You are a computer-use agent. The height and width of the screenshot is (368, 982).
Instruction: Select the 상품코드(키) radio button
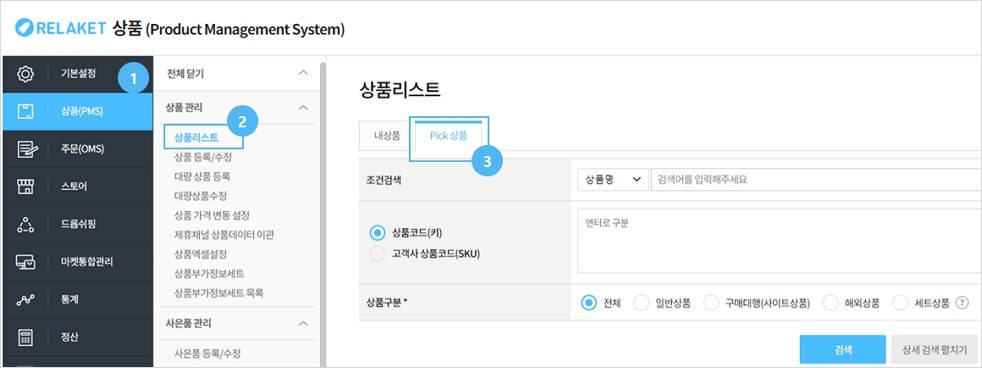tap(377, 233)
